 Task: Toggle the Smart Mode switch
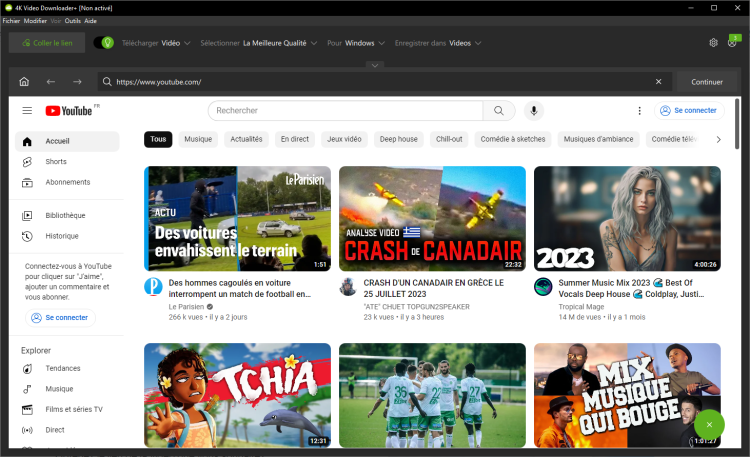point(103,43)
